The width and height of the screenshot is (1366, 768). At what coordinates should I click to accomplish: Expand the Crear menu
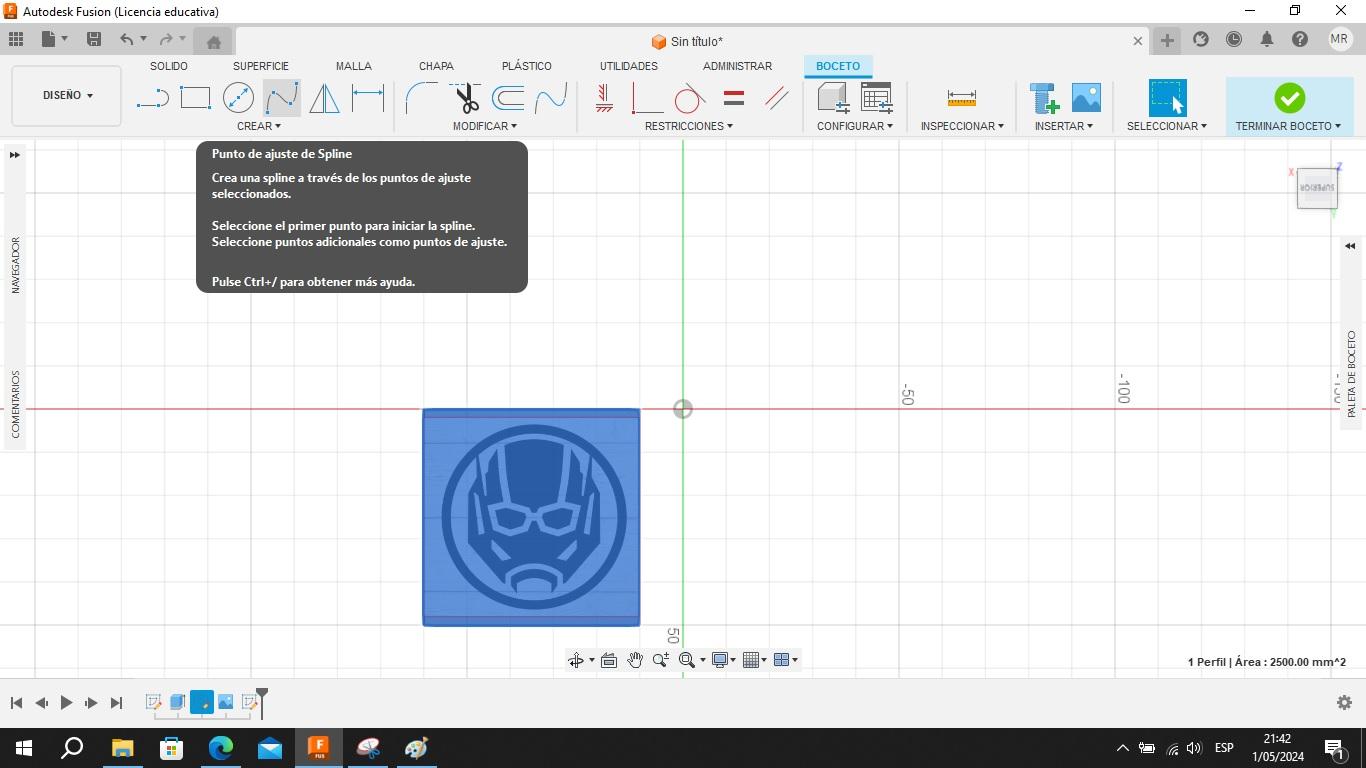point(259,126)
